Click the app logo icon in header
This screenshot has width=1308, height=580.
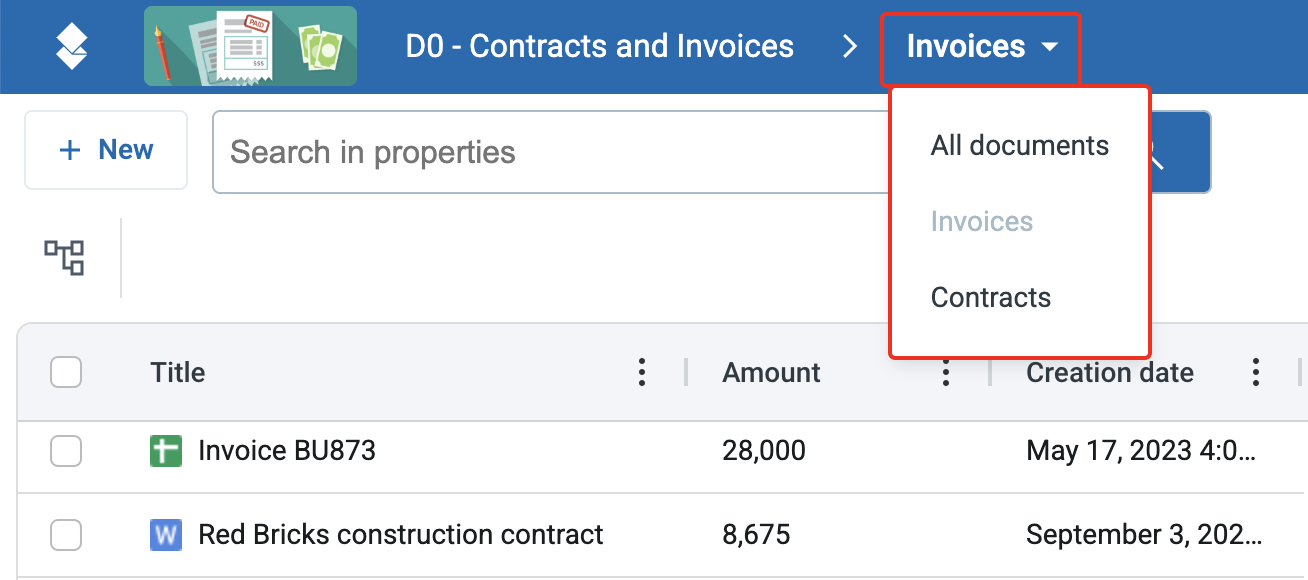point(71,46)
